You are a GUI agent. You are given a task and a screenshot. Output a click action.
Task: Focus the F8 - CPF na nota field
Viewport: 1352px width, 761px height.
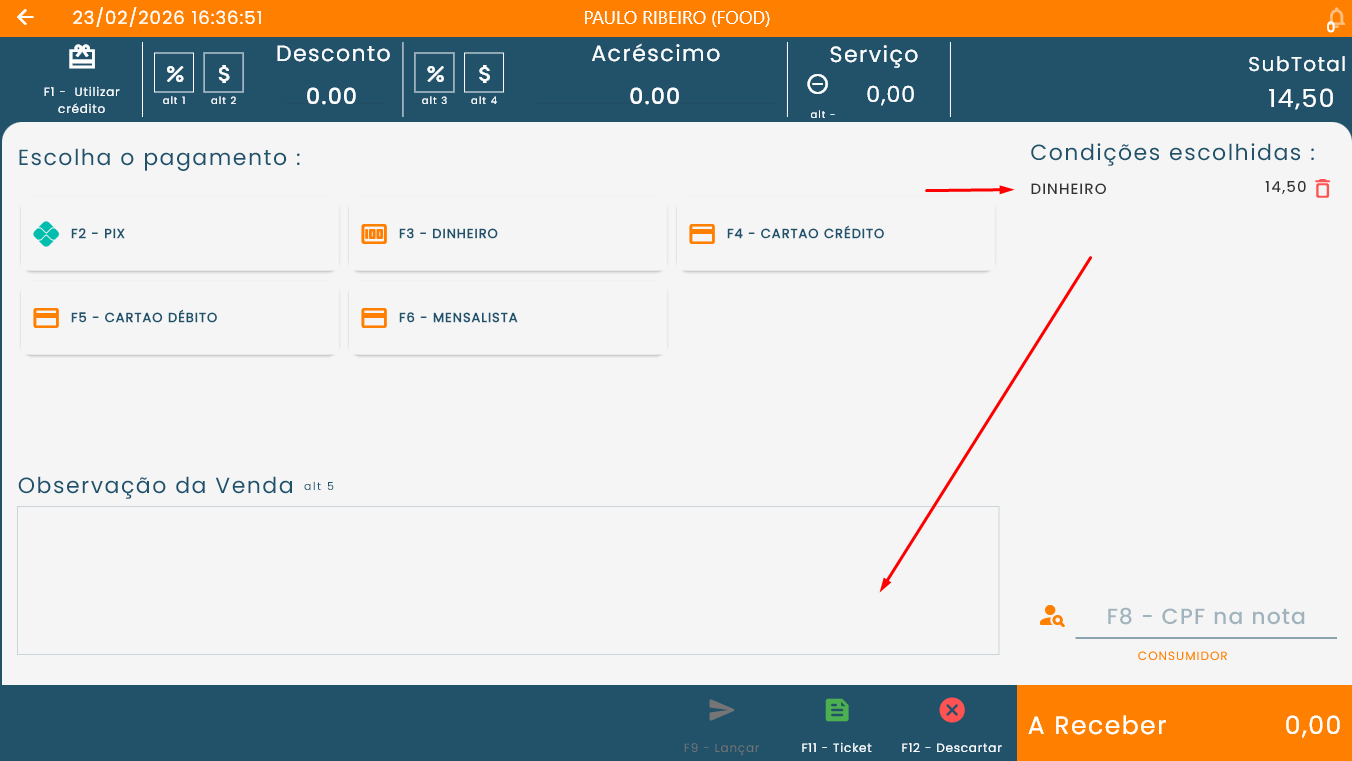pyautogui.click(x=1205, y=617)
